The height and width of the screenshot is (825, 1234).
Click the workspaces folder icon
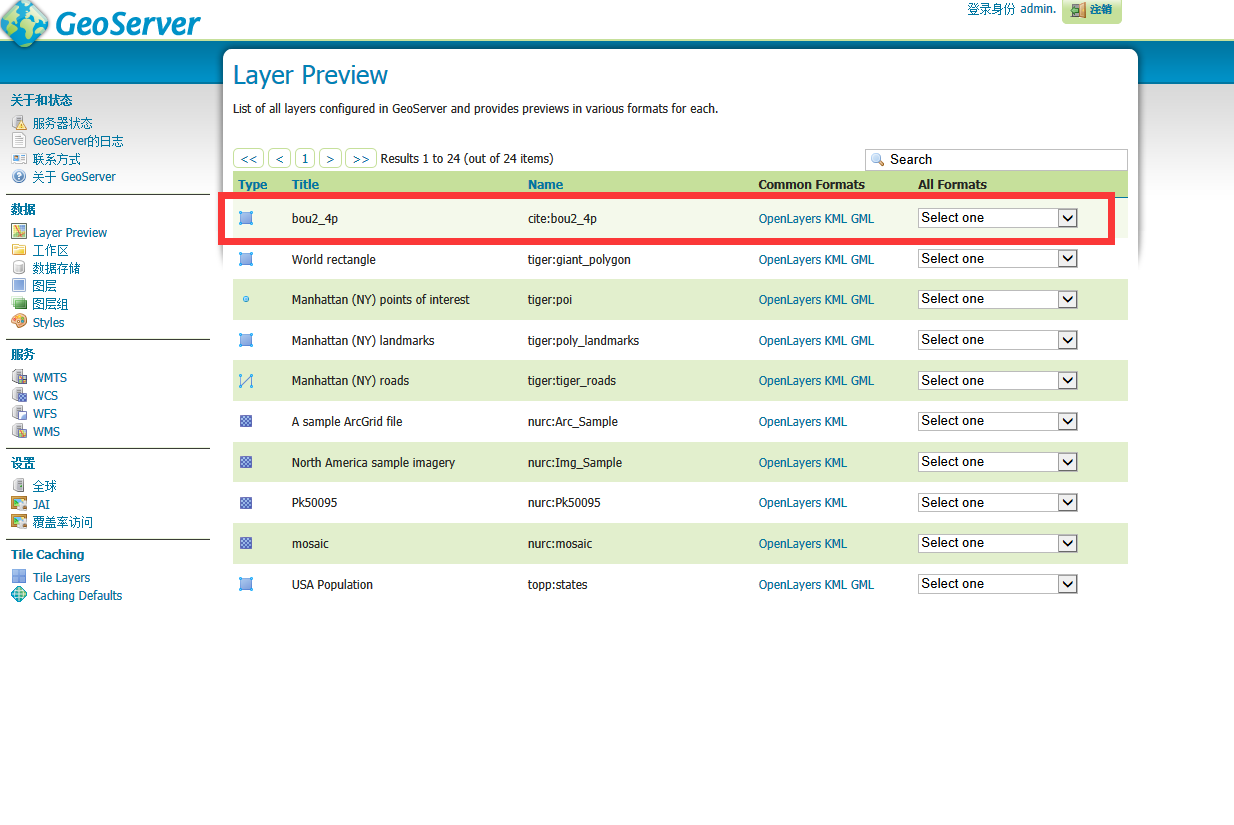coord(19,250)
